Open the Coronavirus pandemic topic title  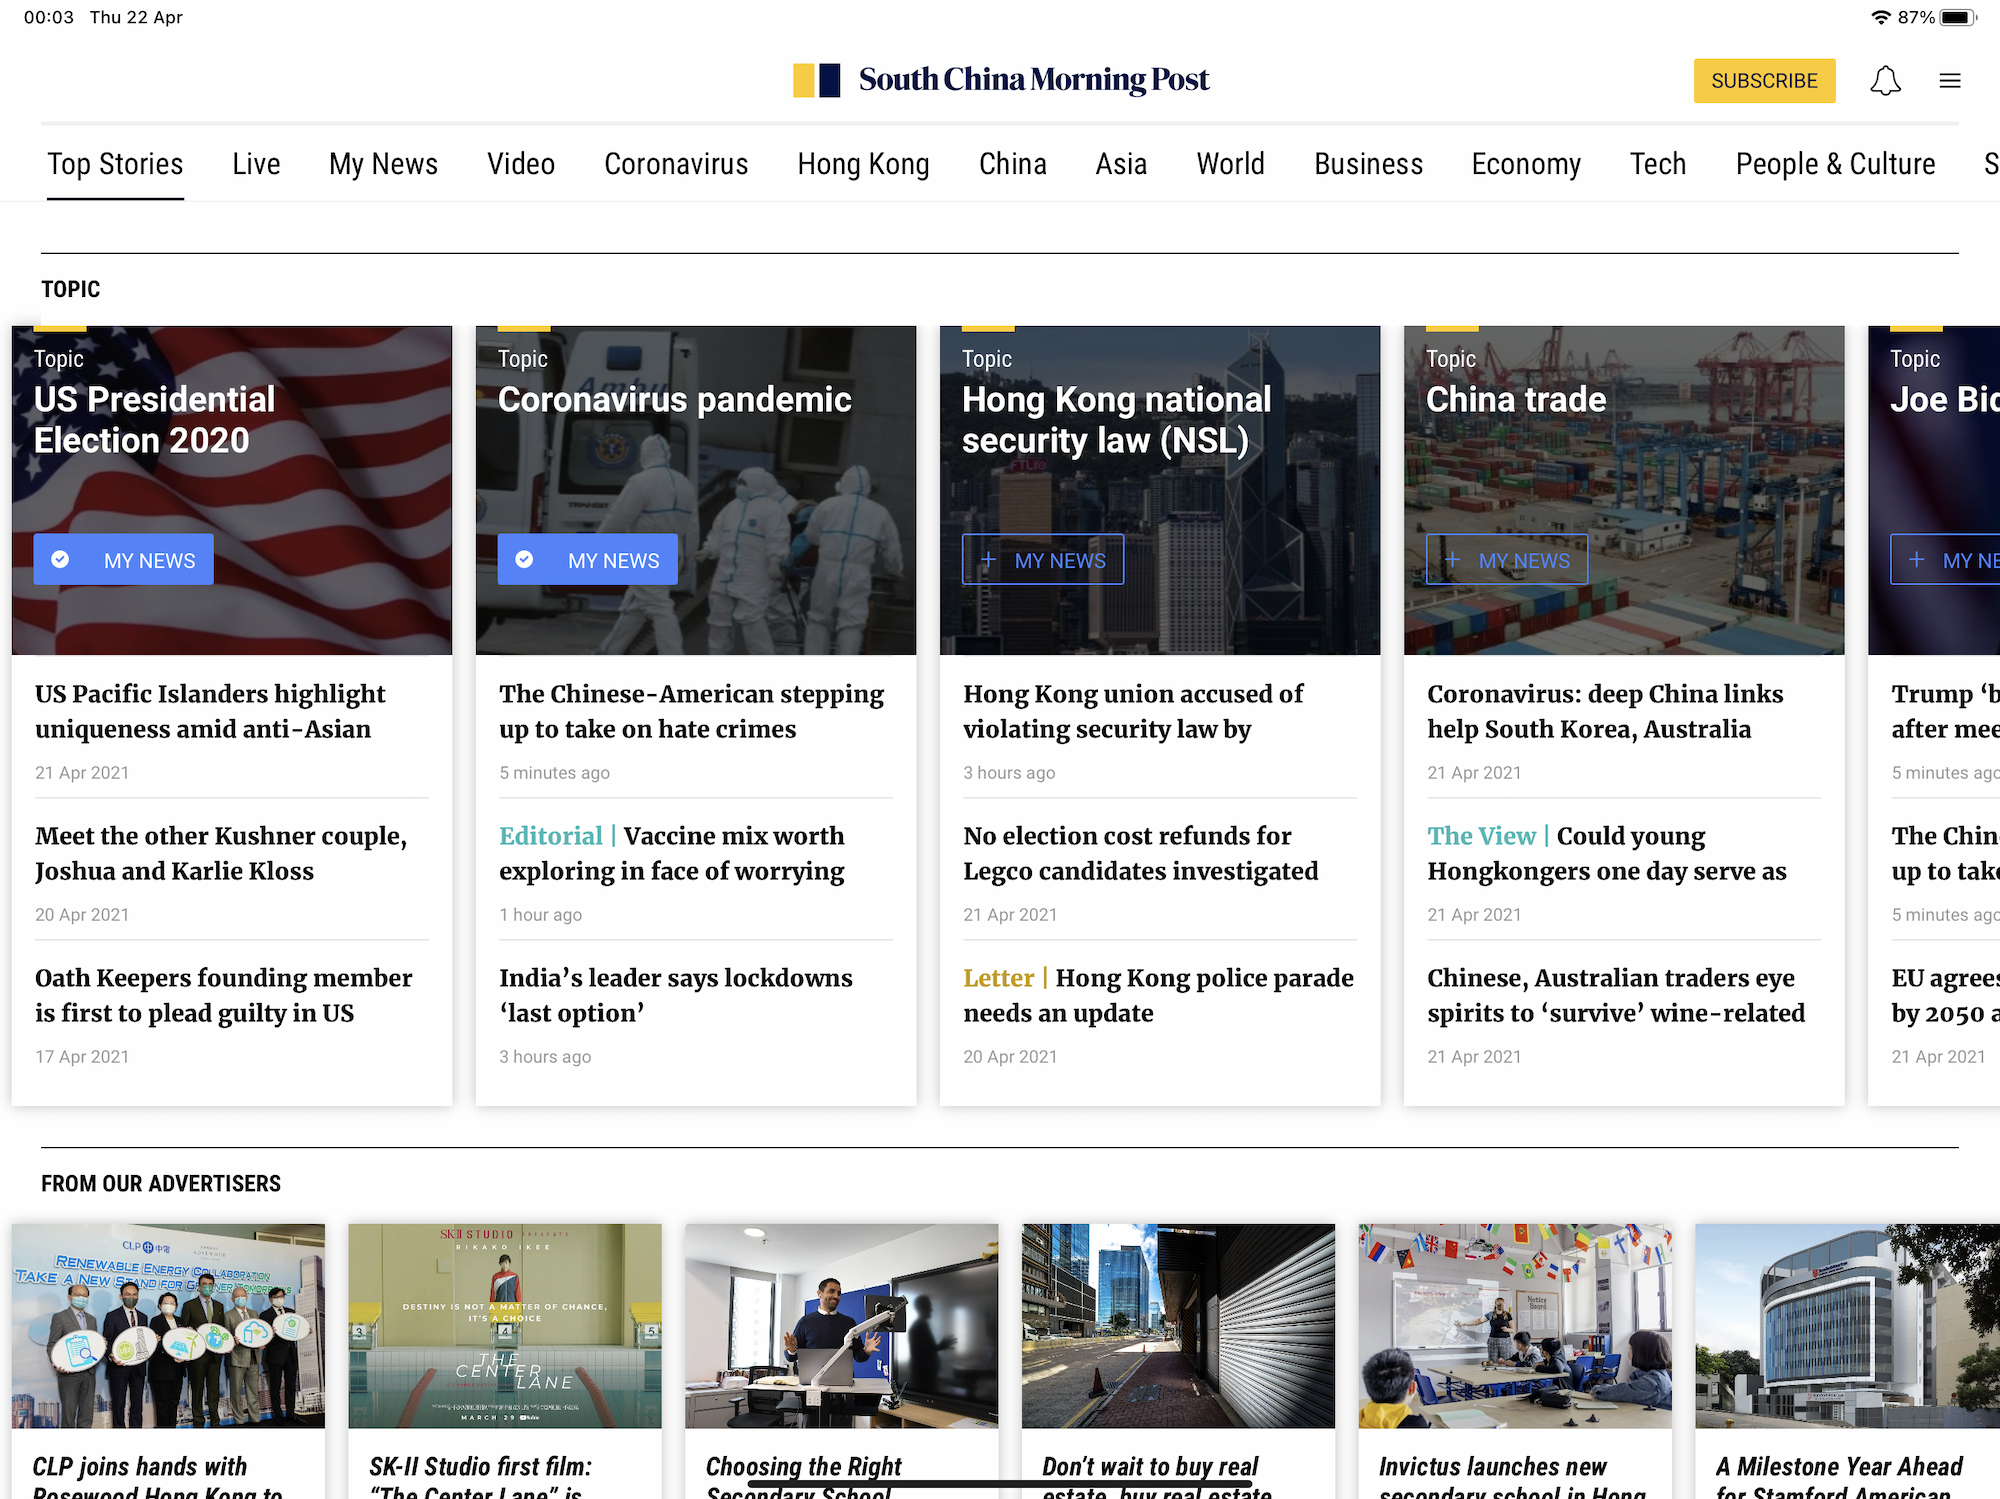click(675, 400)
